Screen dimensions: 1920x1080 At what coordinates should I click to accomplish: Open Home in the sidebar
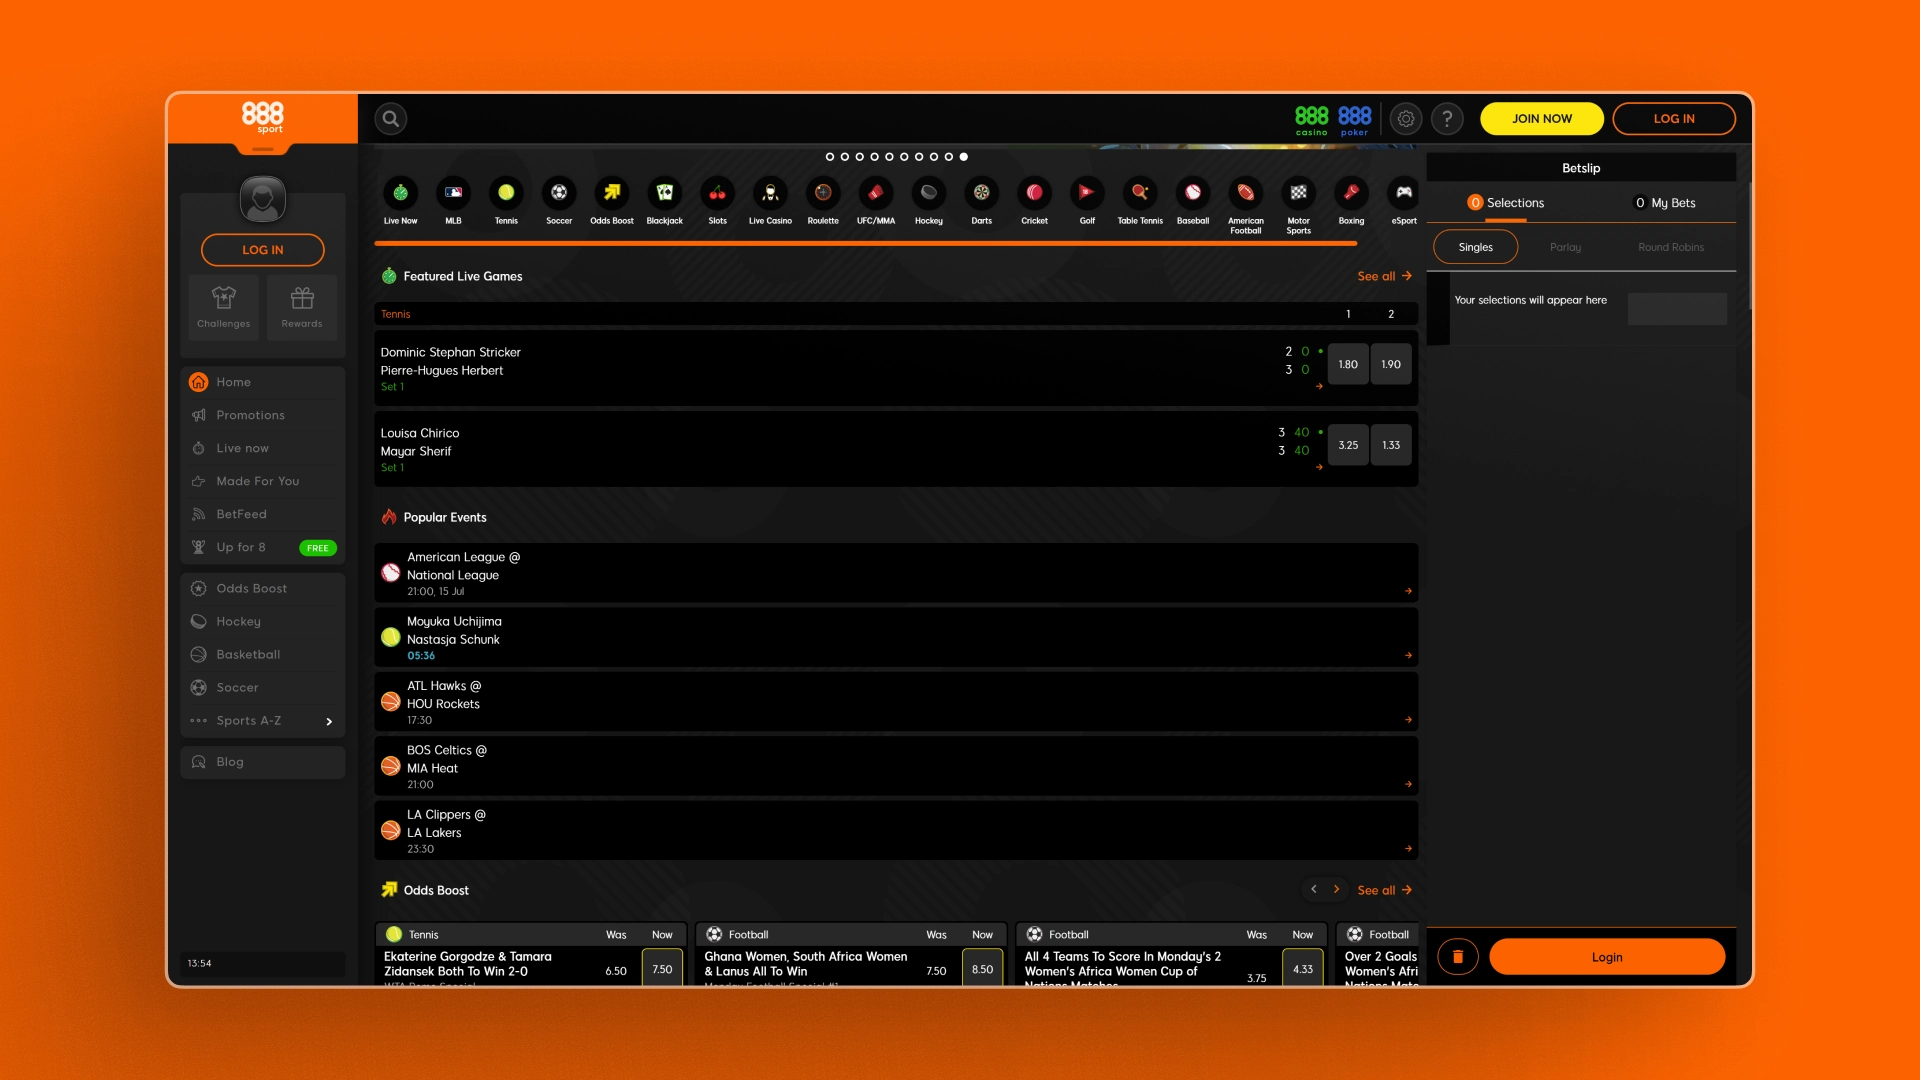(x=263, y=382)
